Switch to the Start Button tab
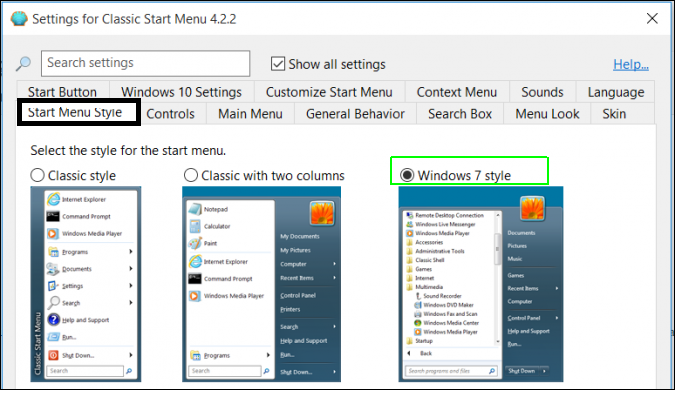 click(x=63, y=92)
